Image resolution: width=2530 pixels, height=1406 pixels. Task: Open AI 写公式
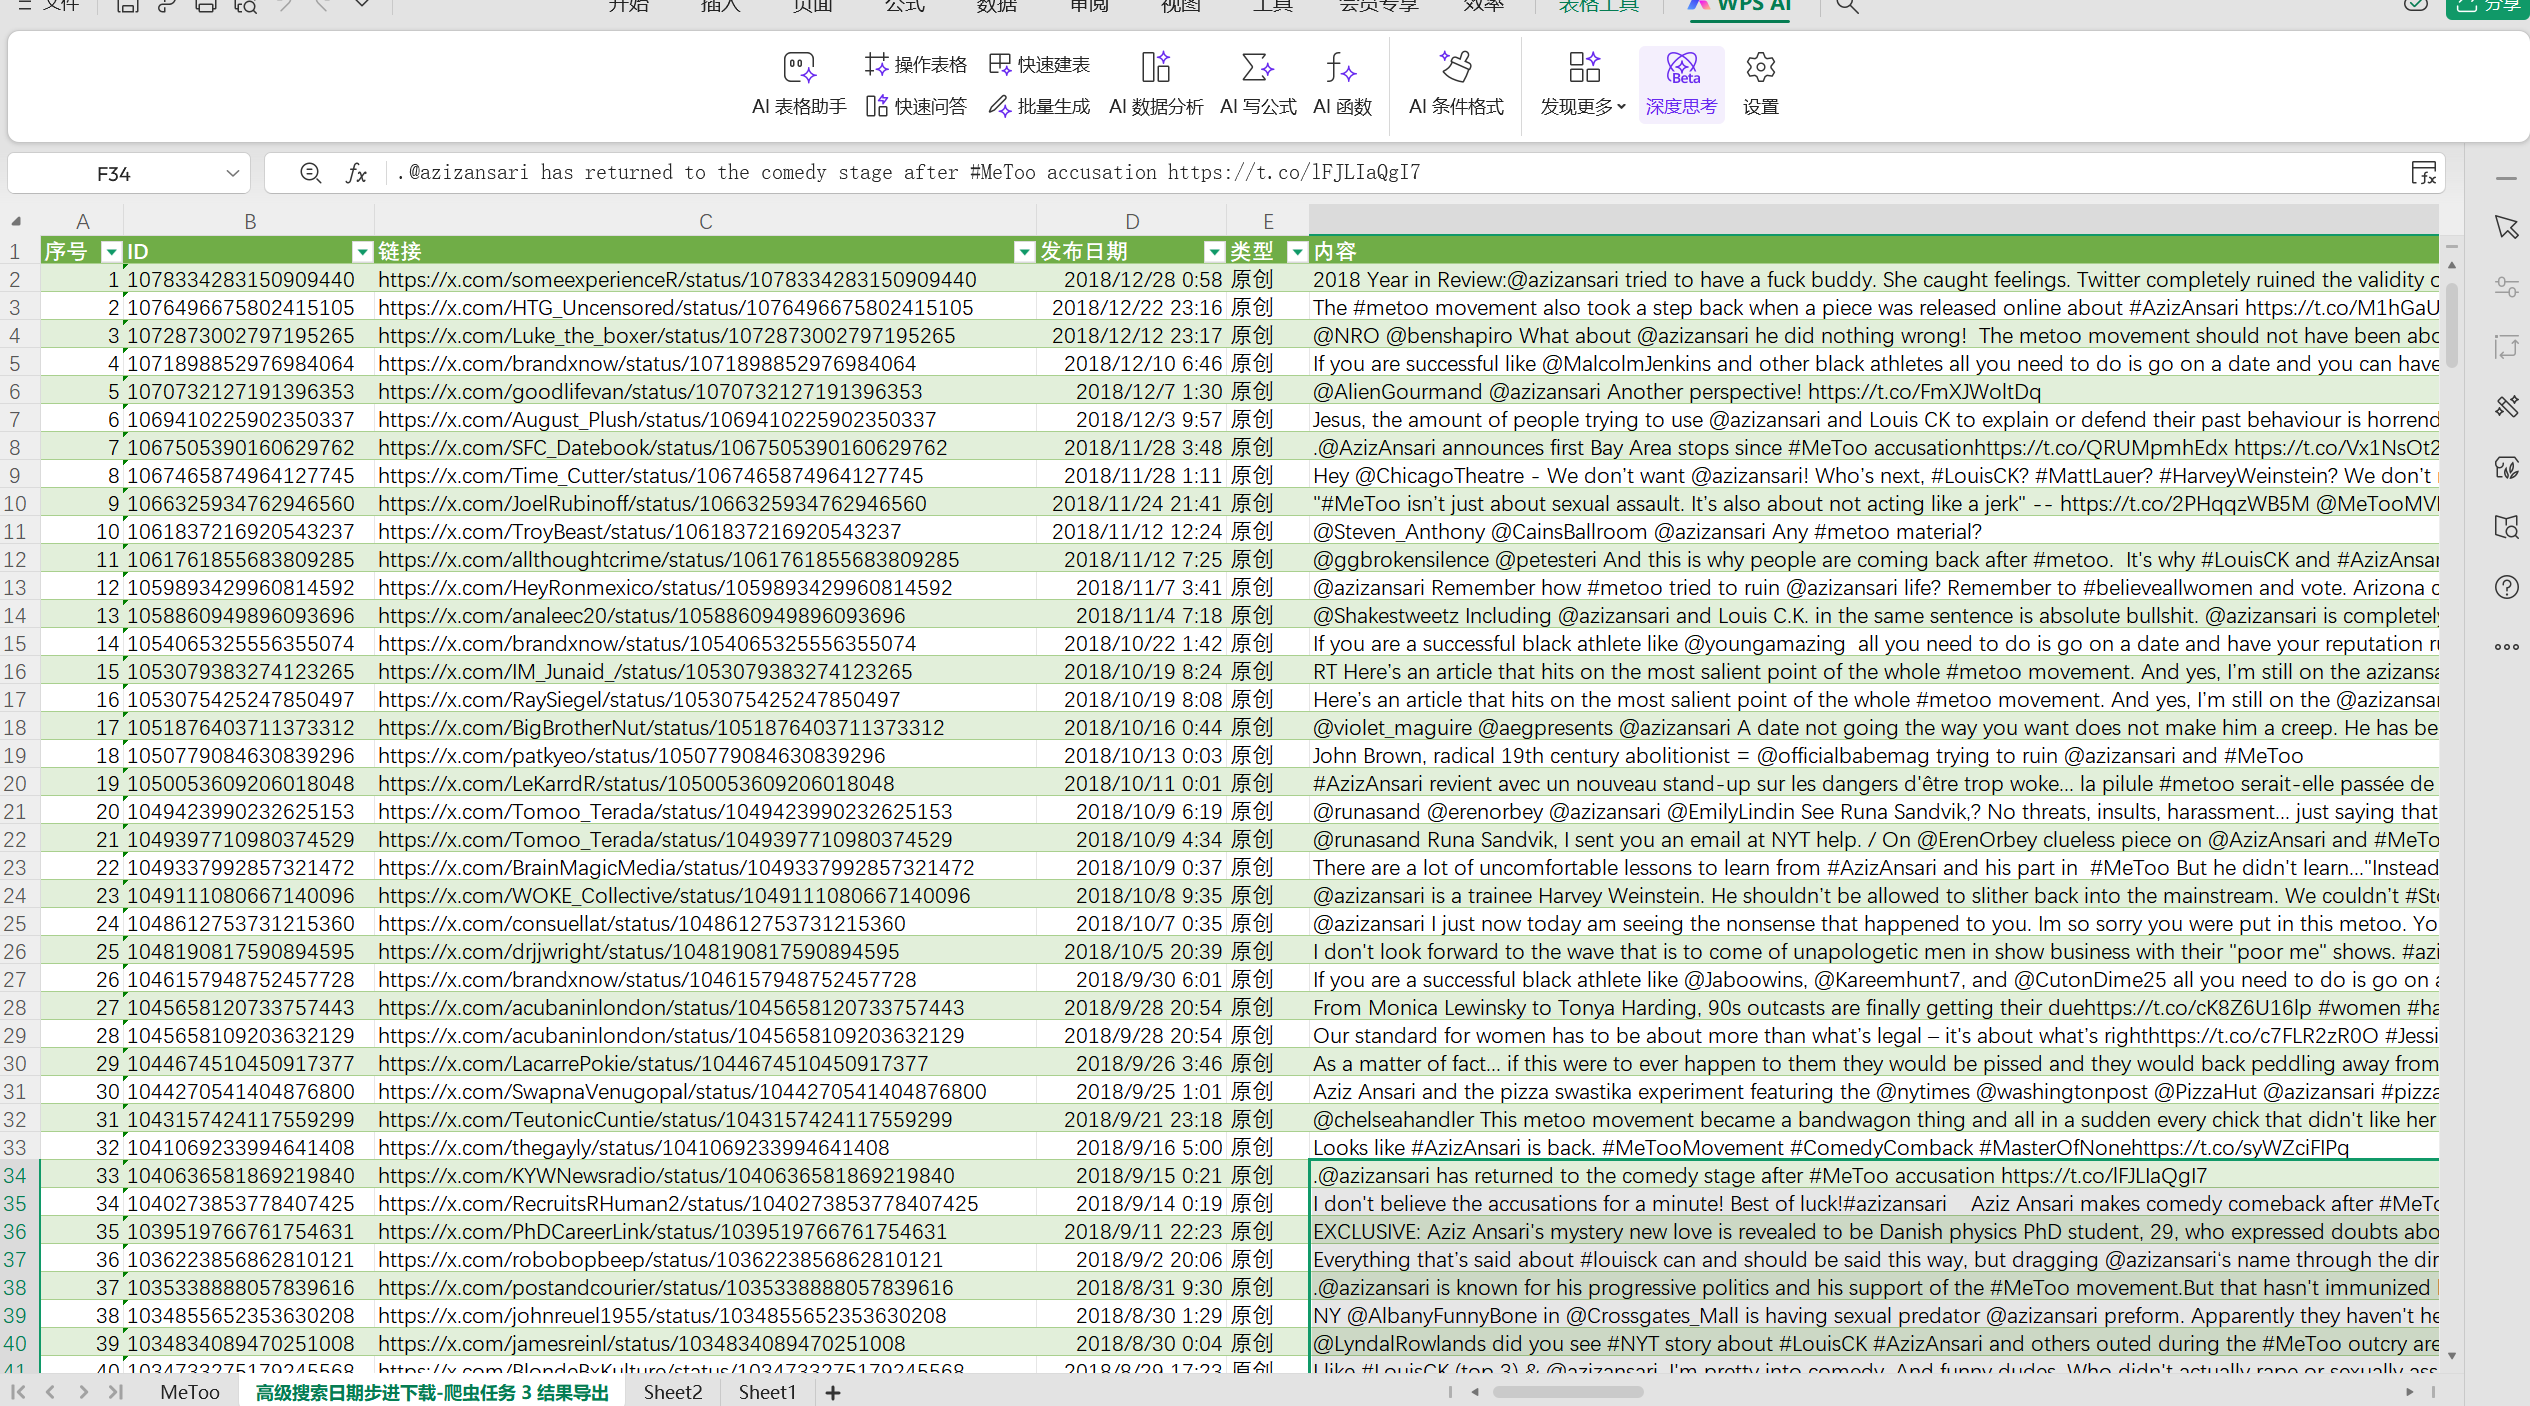click(1258, 84)
